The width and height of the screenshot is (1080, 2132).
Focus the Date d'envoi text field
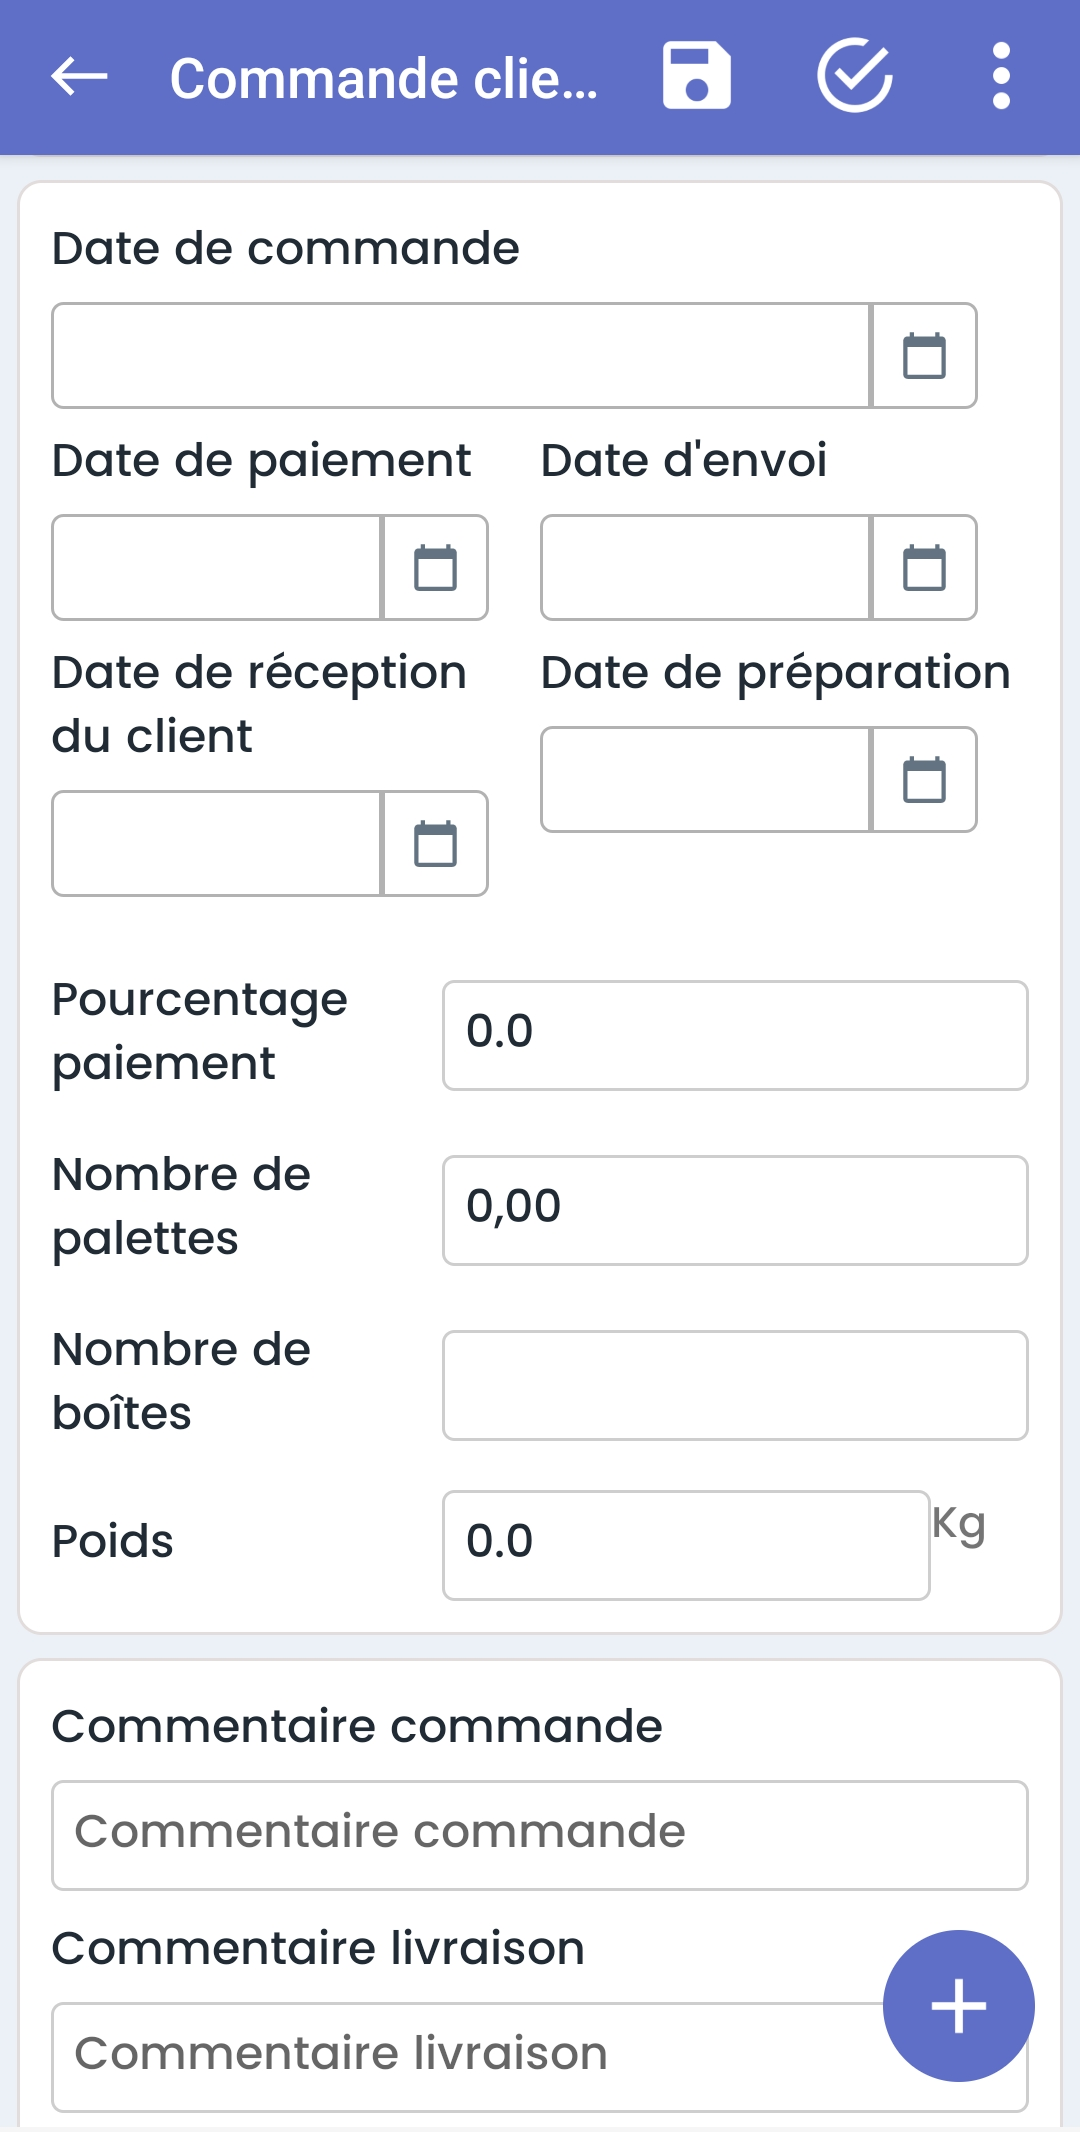706,568
